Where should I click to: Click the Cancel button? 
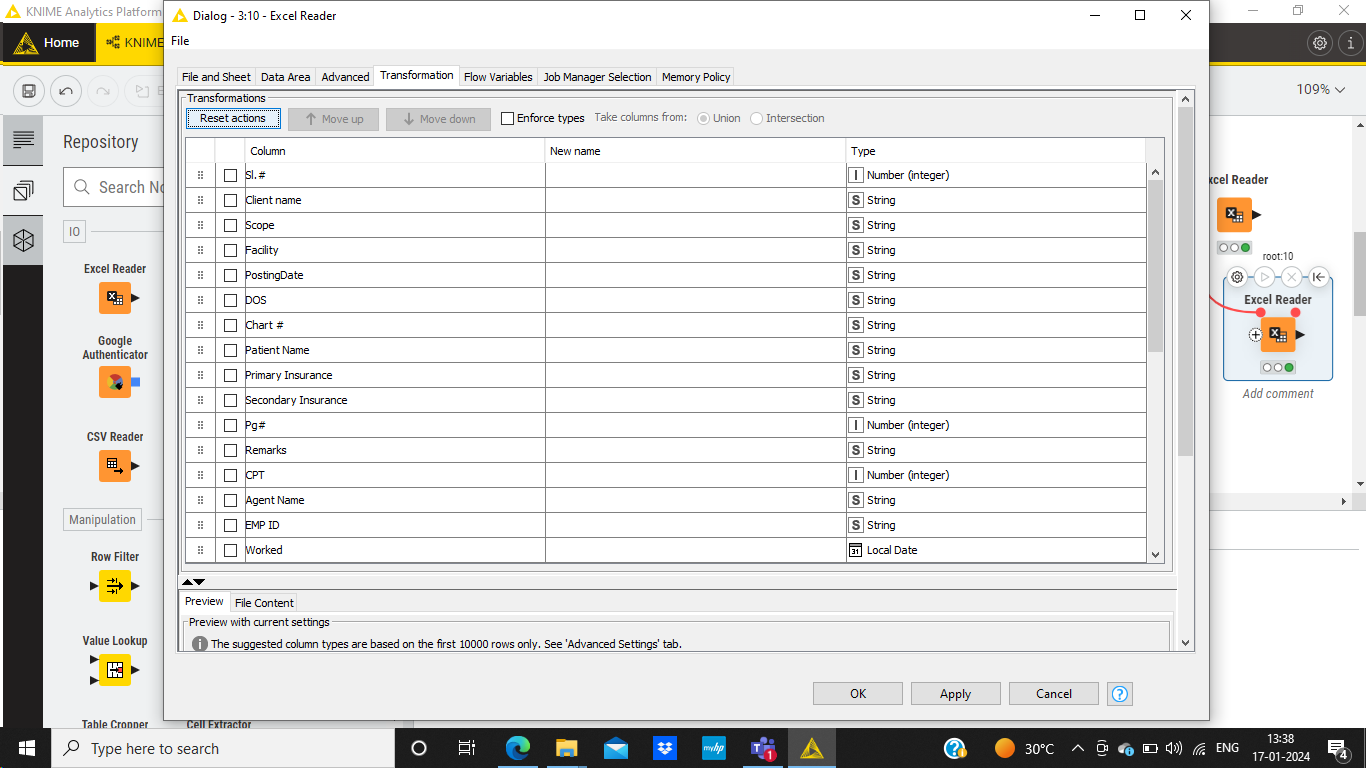1054,694
